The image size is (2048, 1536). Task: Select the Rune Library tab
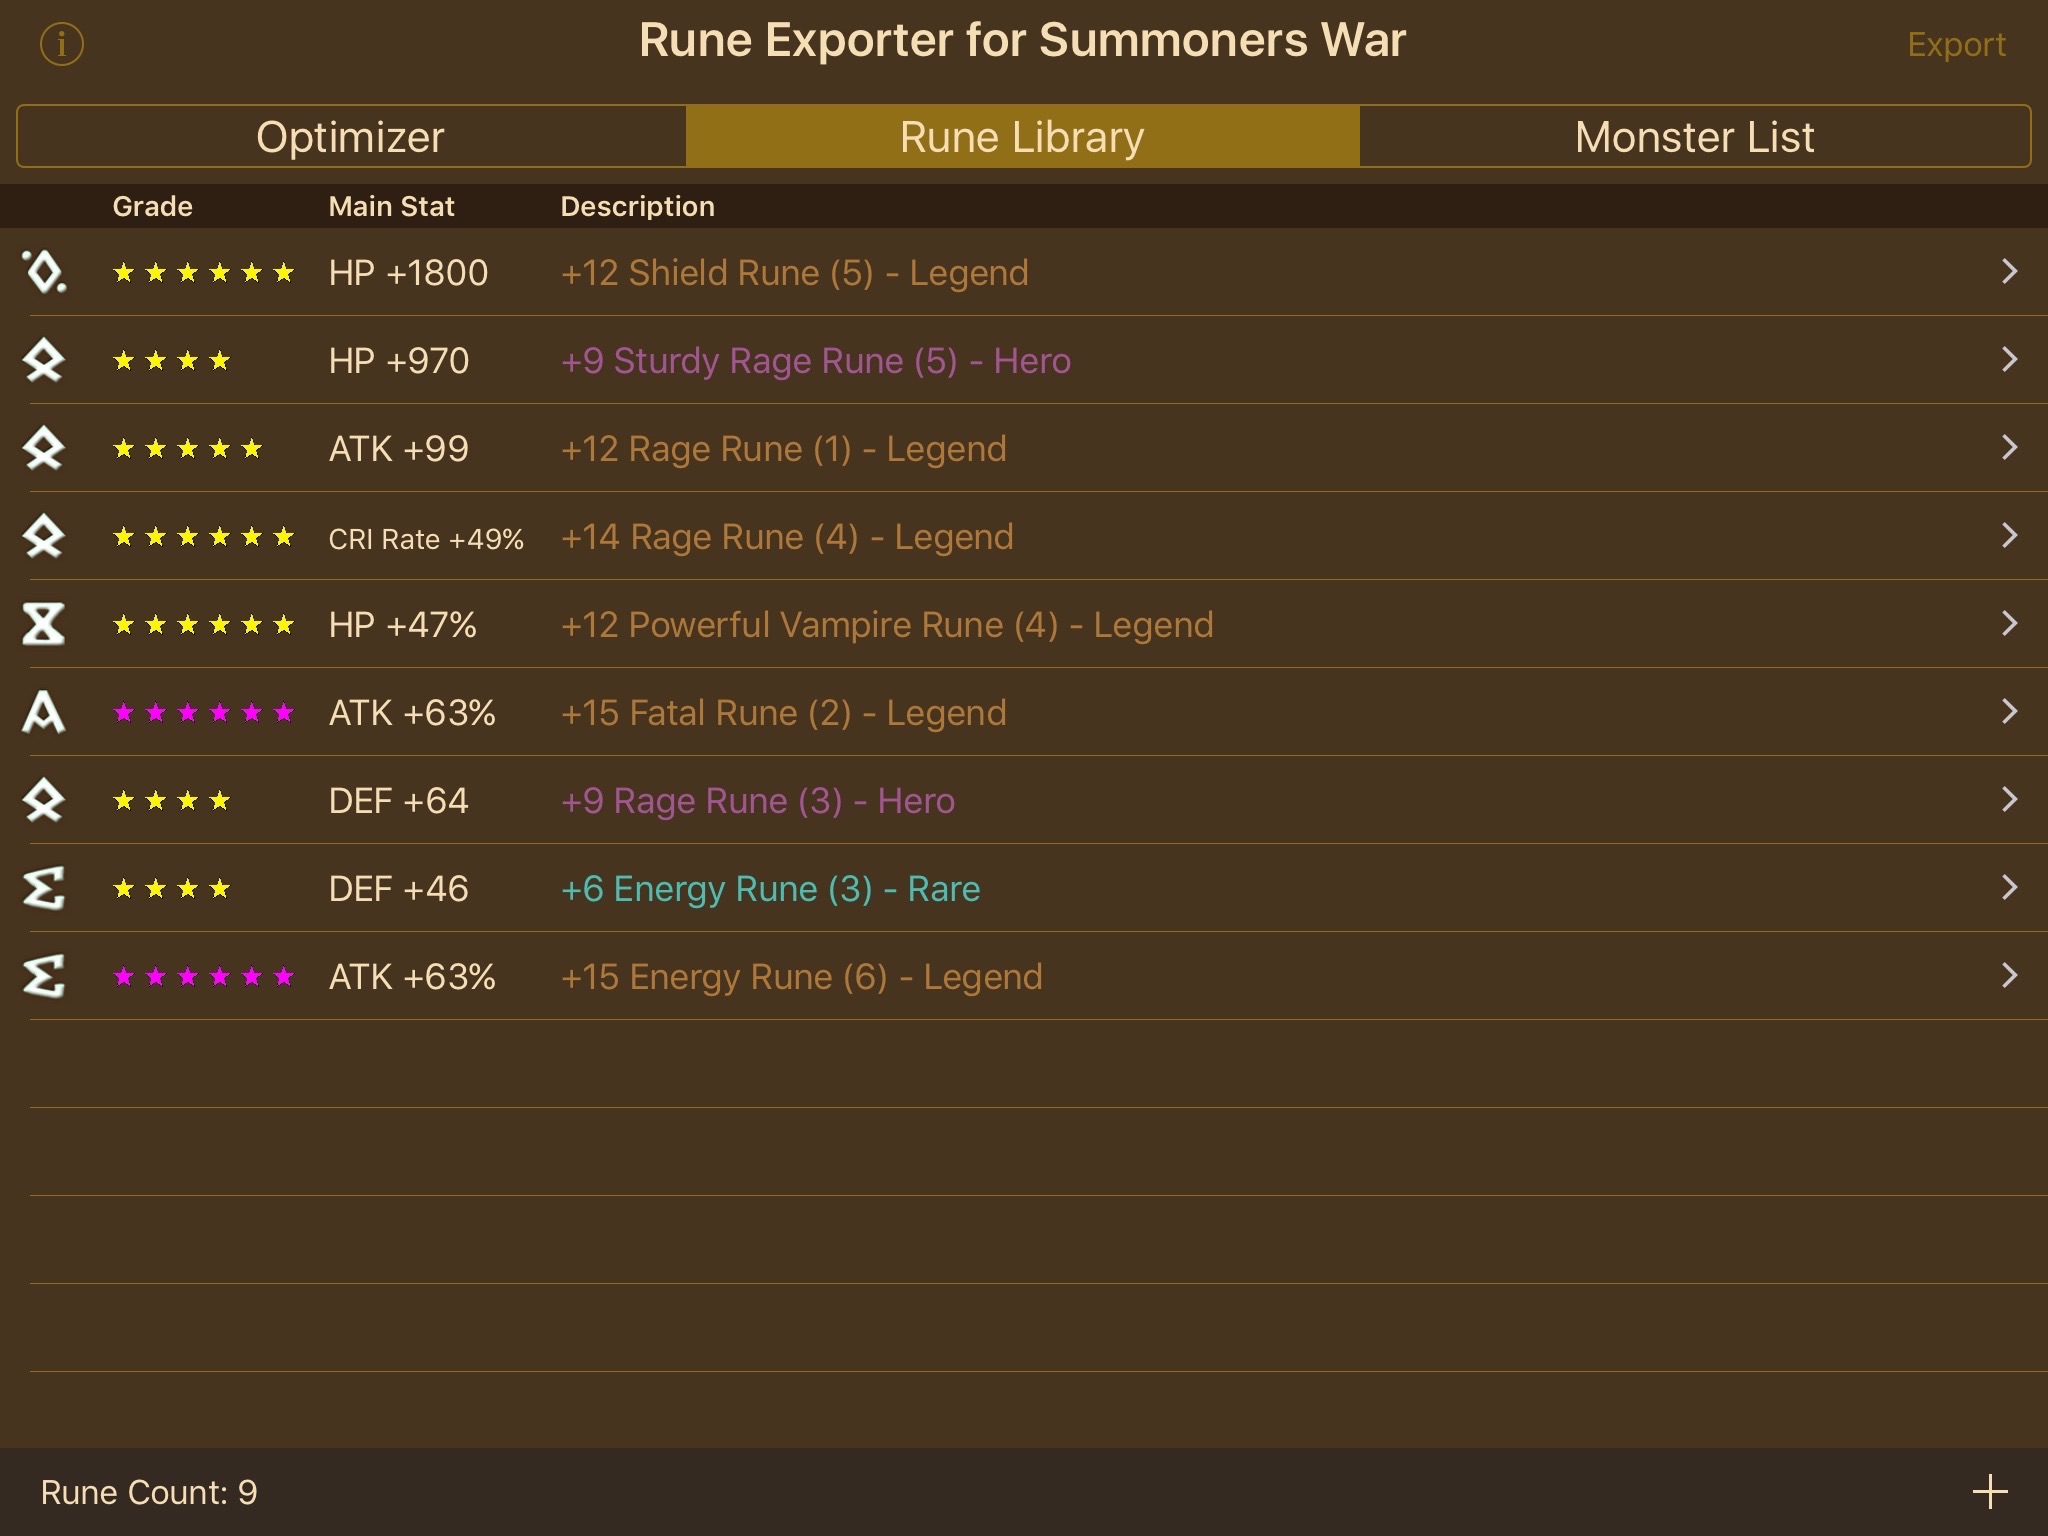1022,137
